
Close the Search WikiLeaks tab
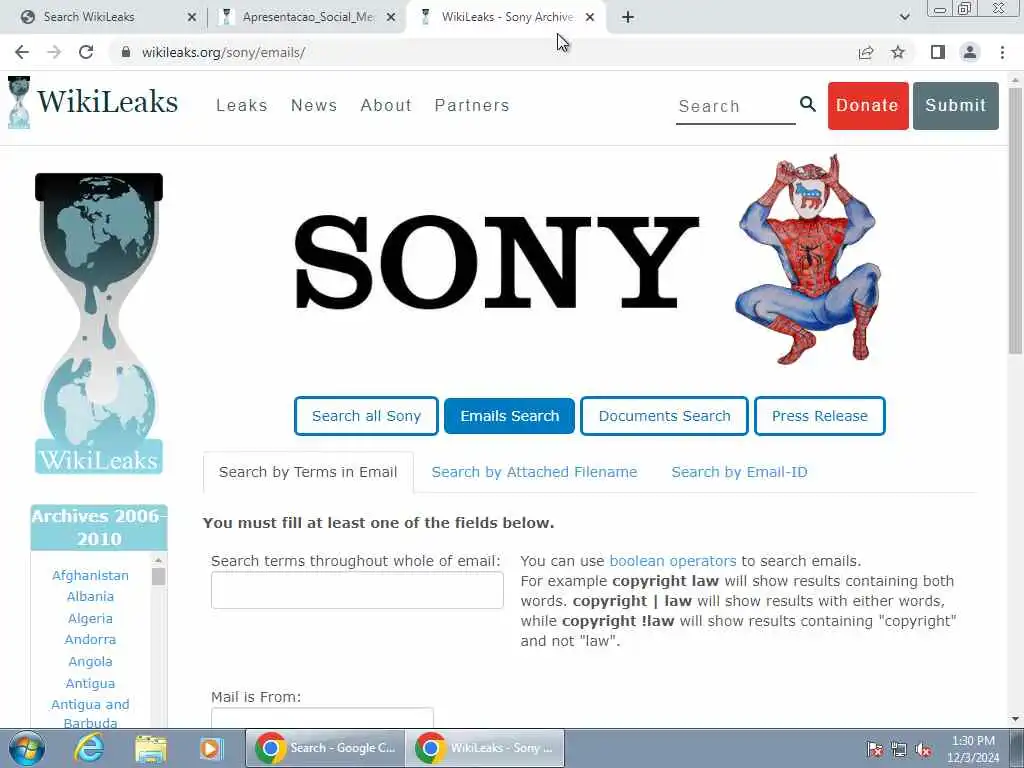click(192, 17)
